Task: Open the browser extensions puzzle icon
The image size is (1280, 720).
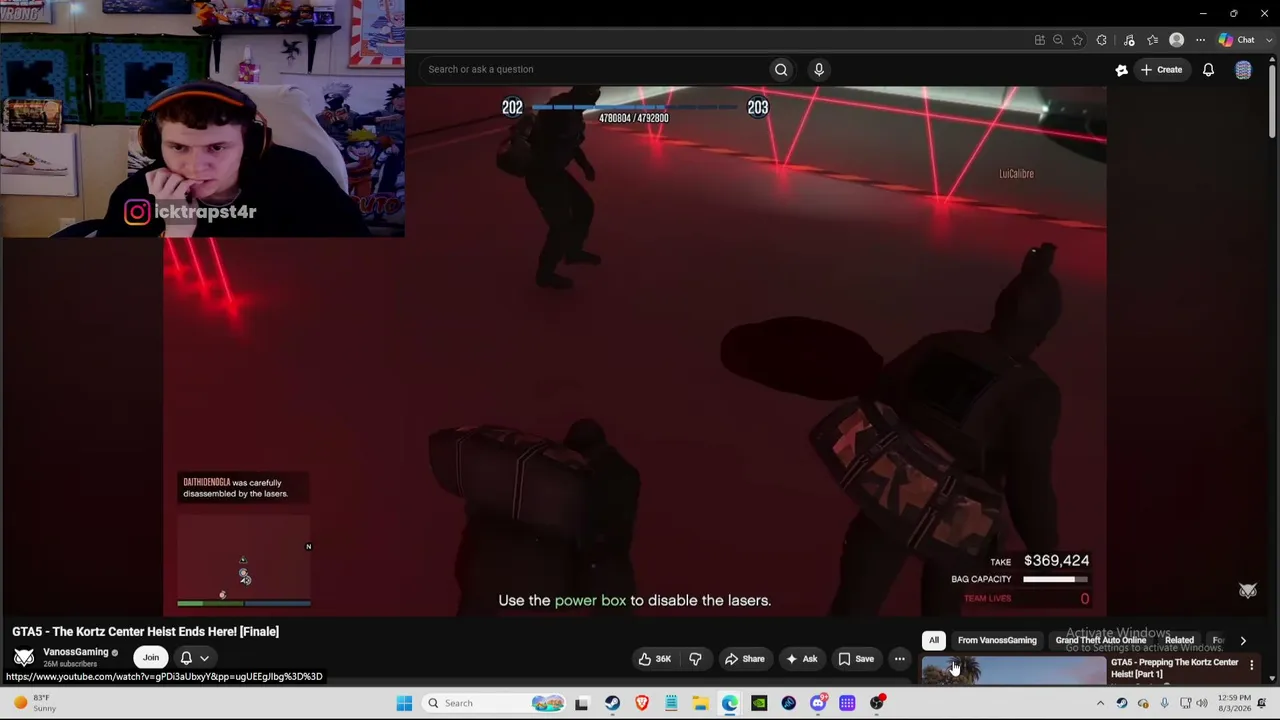Action: (1102, 40)
